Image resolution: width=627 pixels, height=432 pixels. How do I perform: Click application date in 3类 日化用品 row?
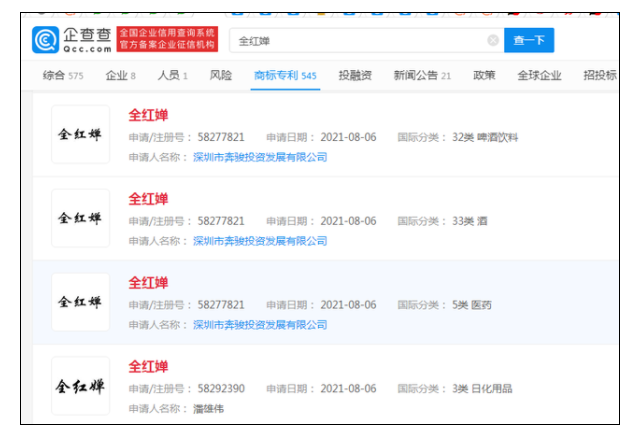pyautogui.click(x=348, y=388)
